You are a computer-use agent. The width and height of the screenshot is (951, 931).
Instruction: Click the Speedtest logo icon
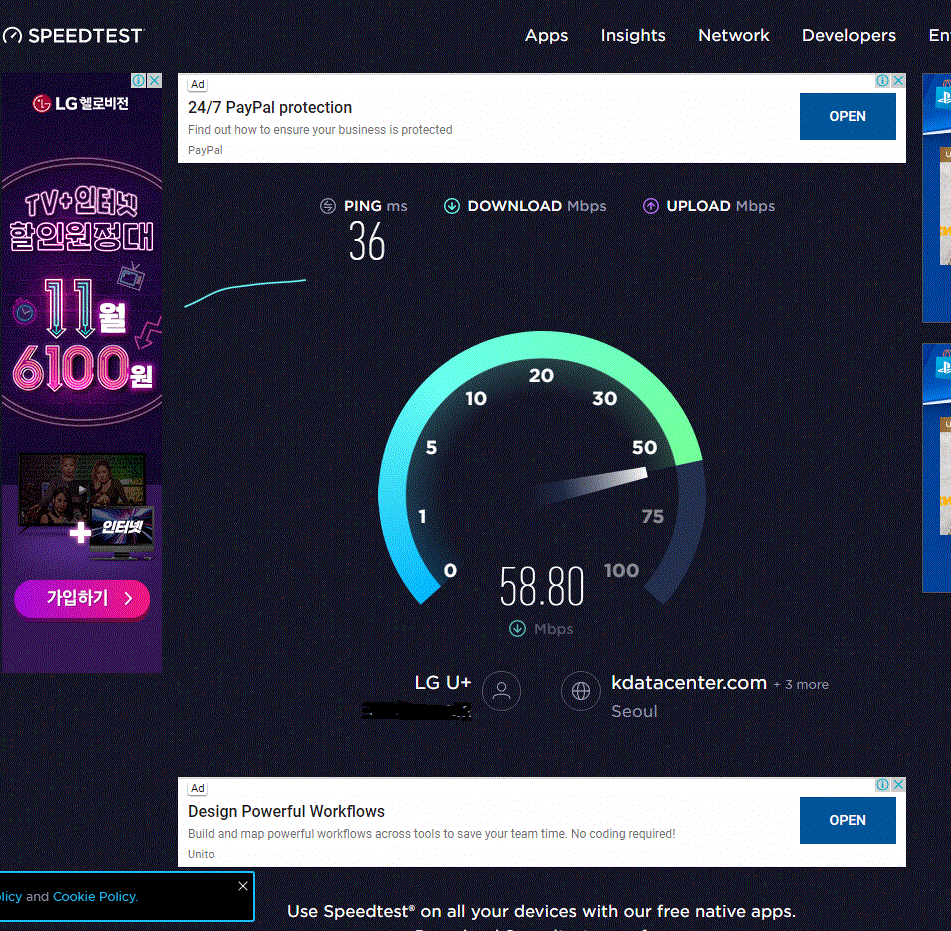coord(12,36)
